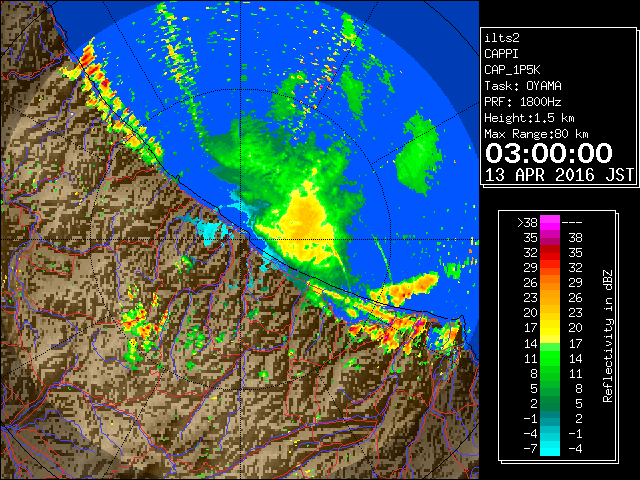Viewport: 640px width, 480px height.
Task: Click the '-7' legend value at bottom left
Action: coord(530,449)
